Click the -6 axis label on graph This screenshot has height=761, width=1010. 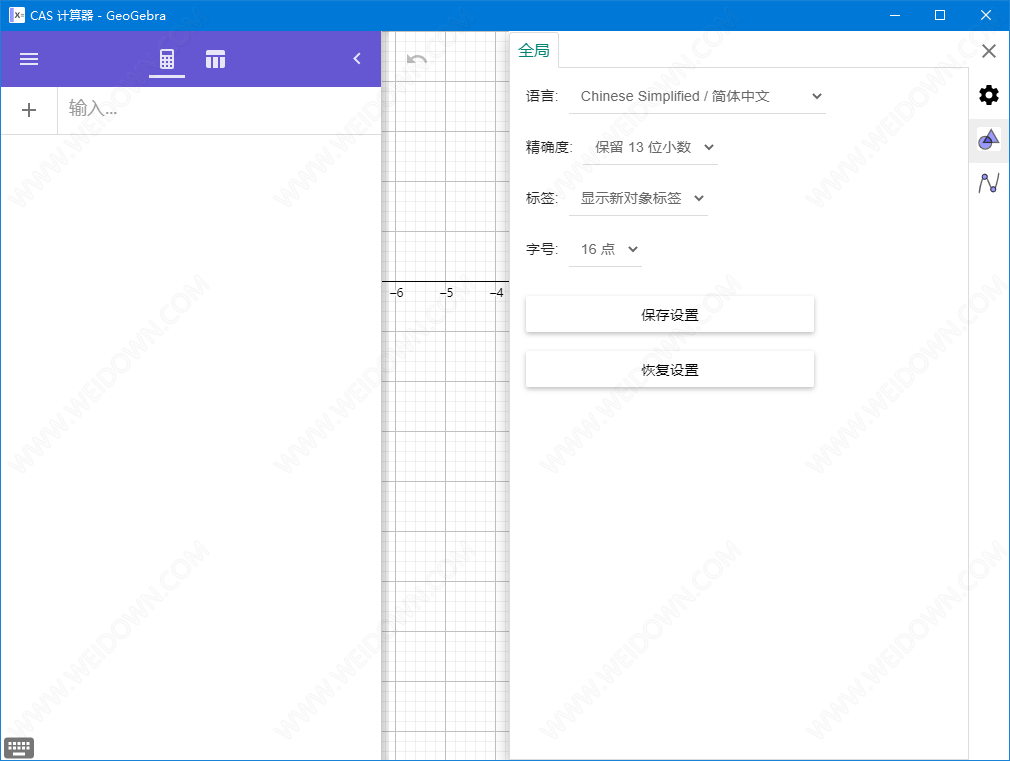(x=397, y=293)
